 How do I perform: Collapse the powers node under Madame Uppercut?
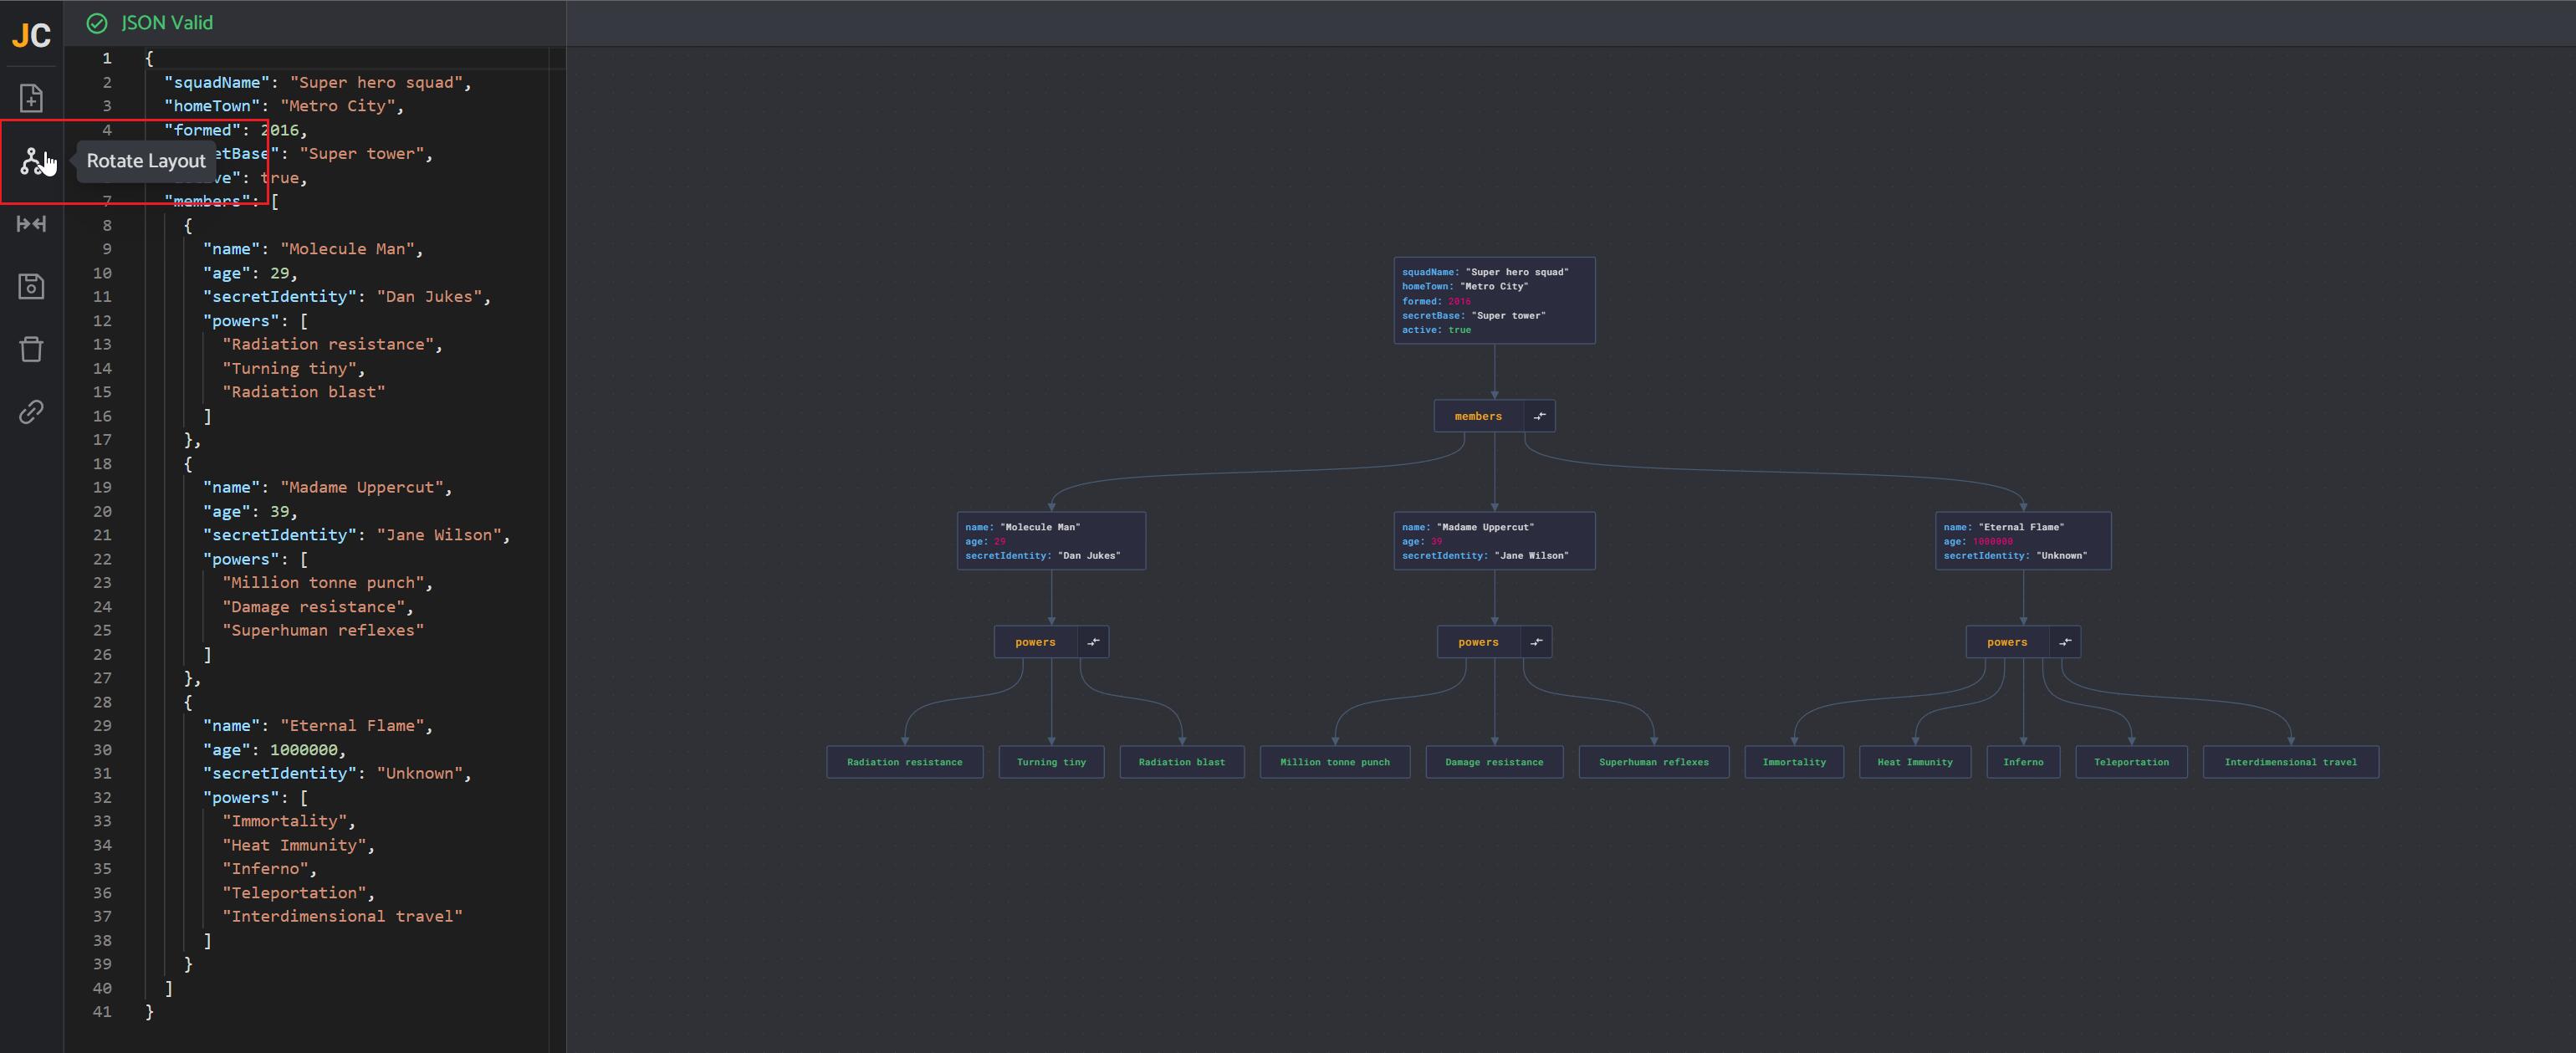tap(1536, 642)
